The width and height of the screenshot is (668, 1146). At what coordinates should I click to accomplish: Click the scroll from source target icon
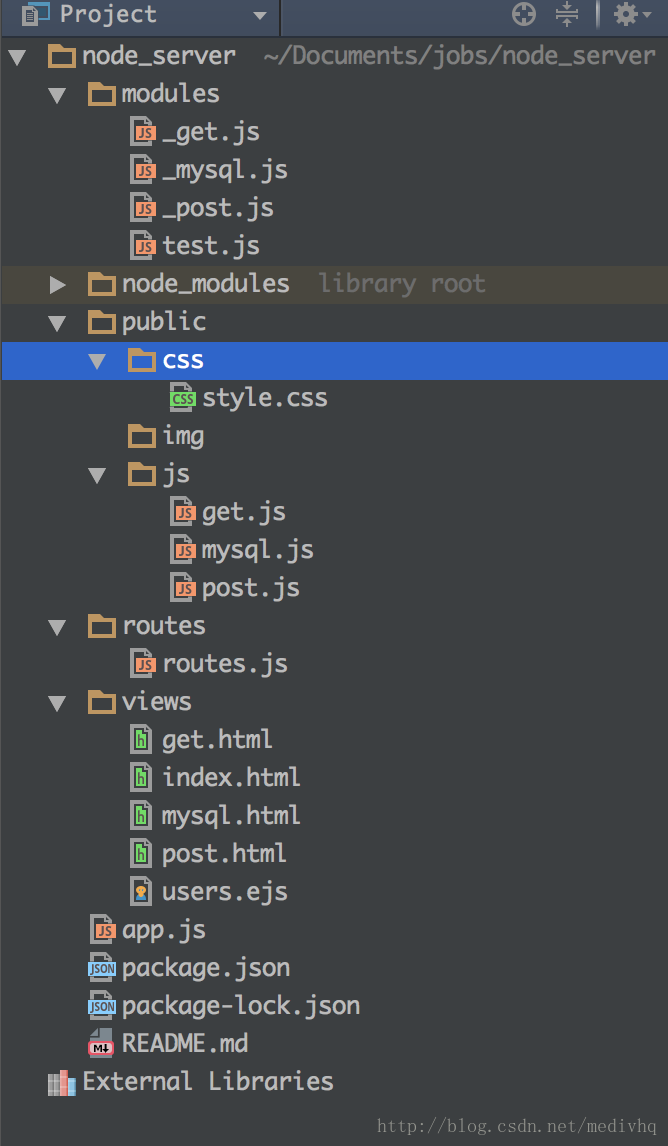click(524, 14)
